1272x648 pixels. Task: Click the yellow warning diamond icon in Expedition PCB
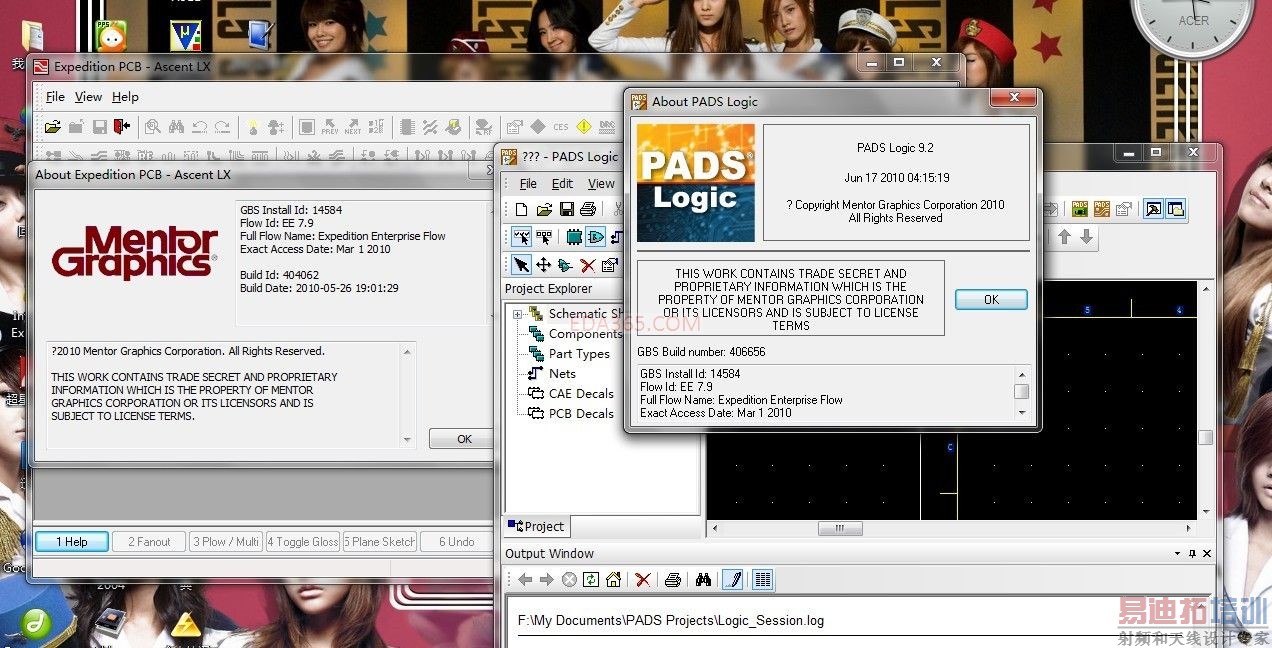pyautogui.click(x=583, y=127)
